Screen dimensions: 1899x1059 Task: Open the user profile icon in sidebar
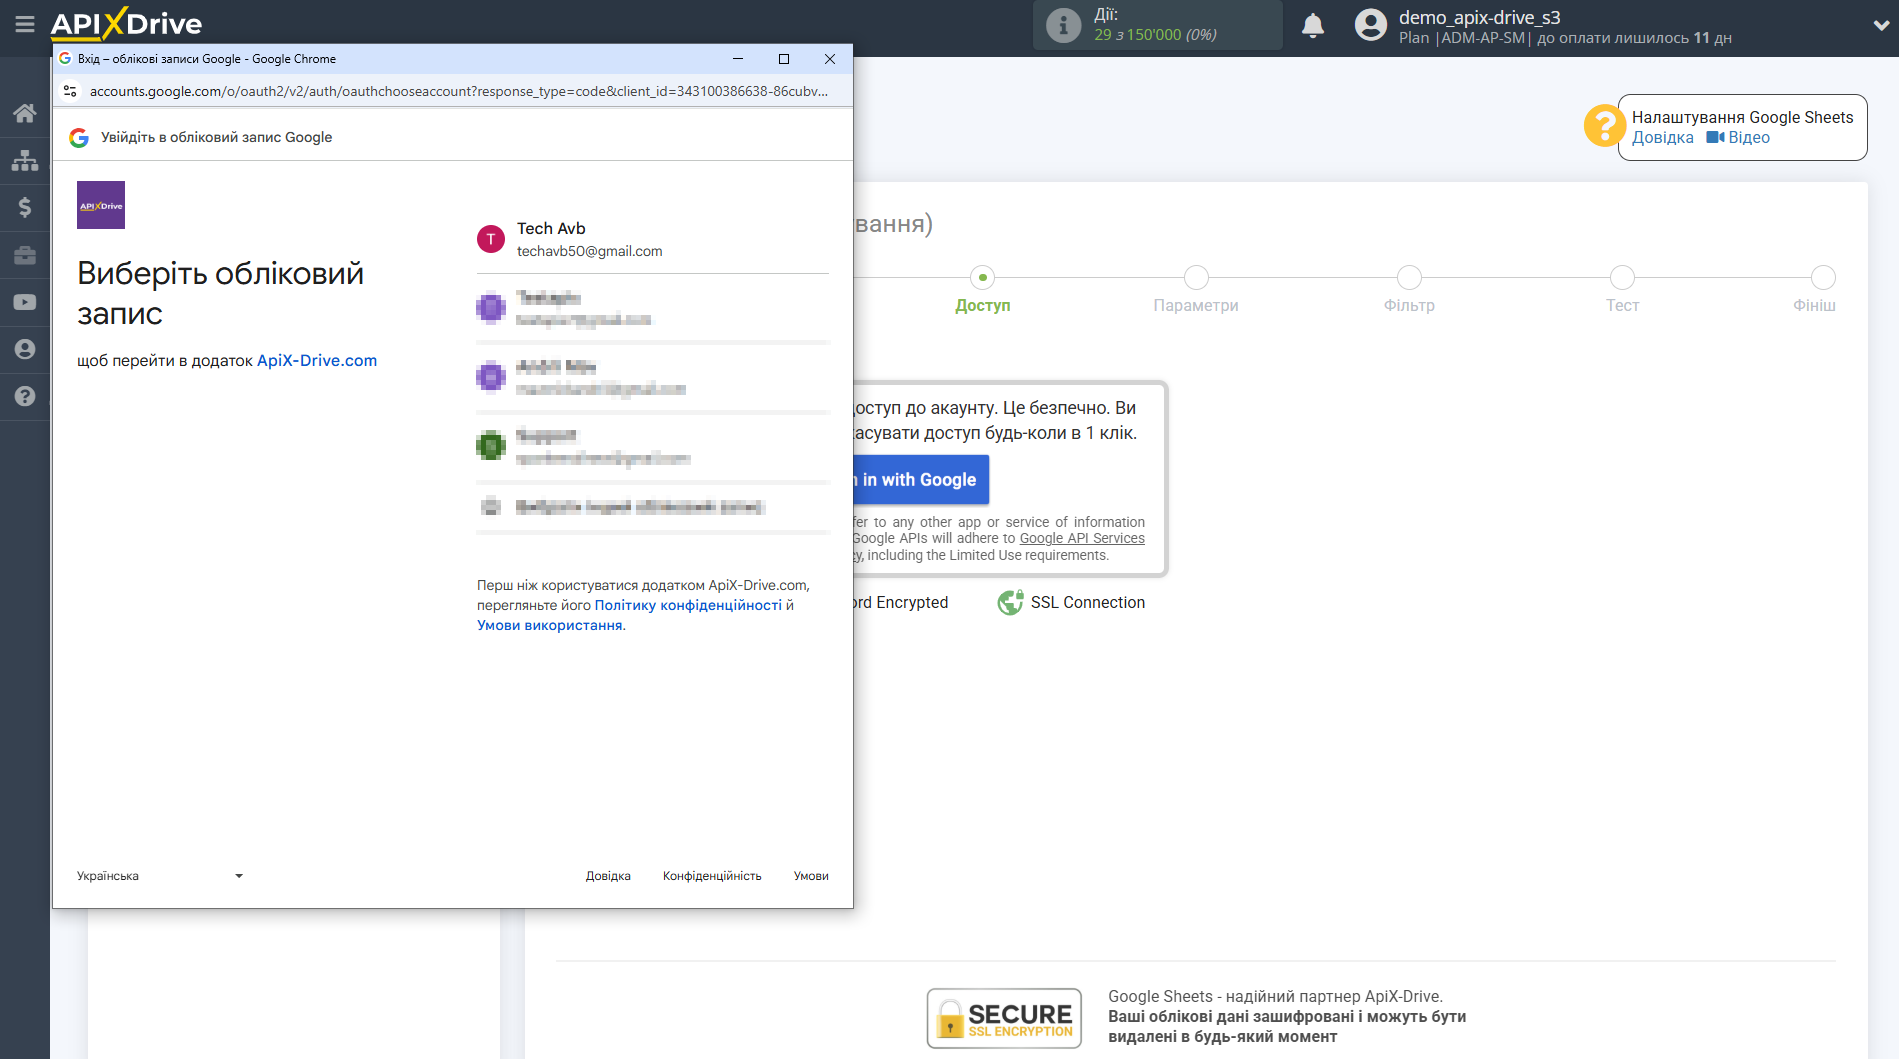(25, 349)
